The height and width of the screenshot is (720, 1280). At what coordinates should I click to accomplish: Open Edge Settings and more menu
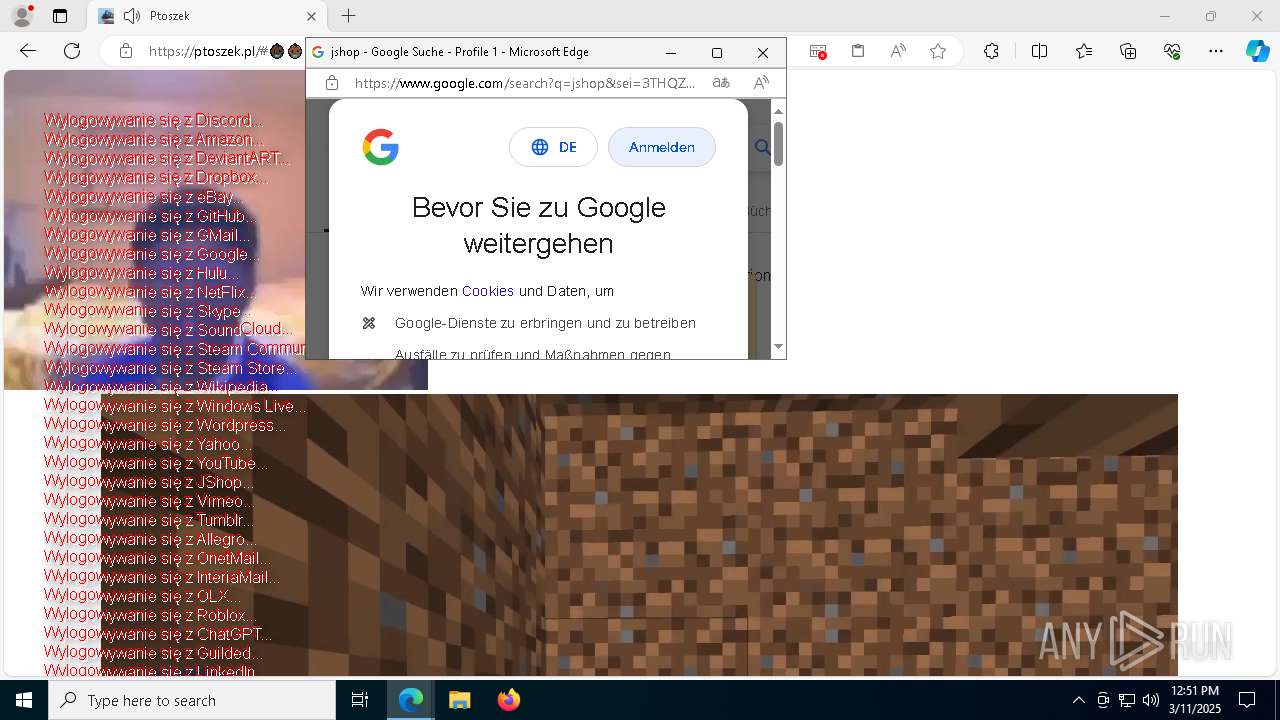[1216, 51]
